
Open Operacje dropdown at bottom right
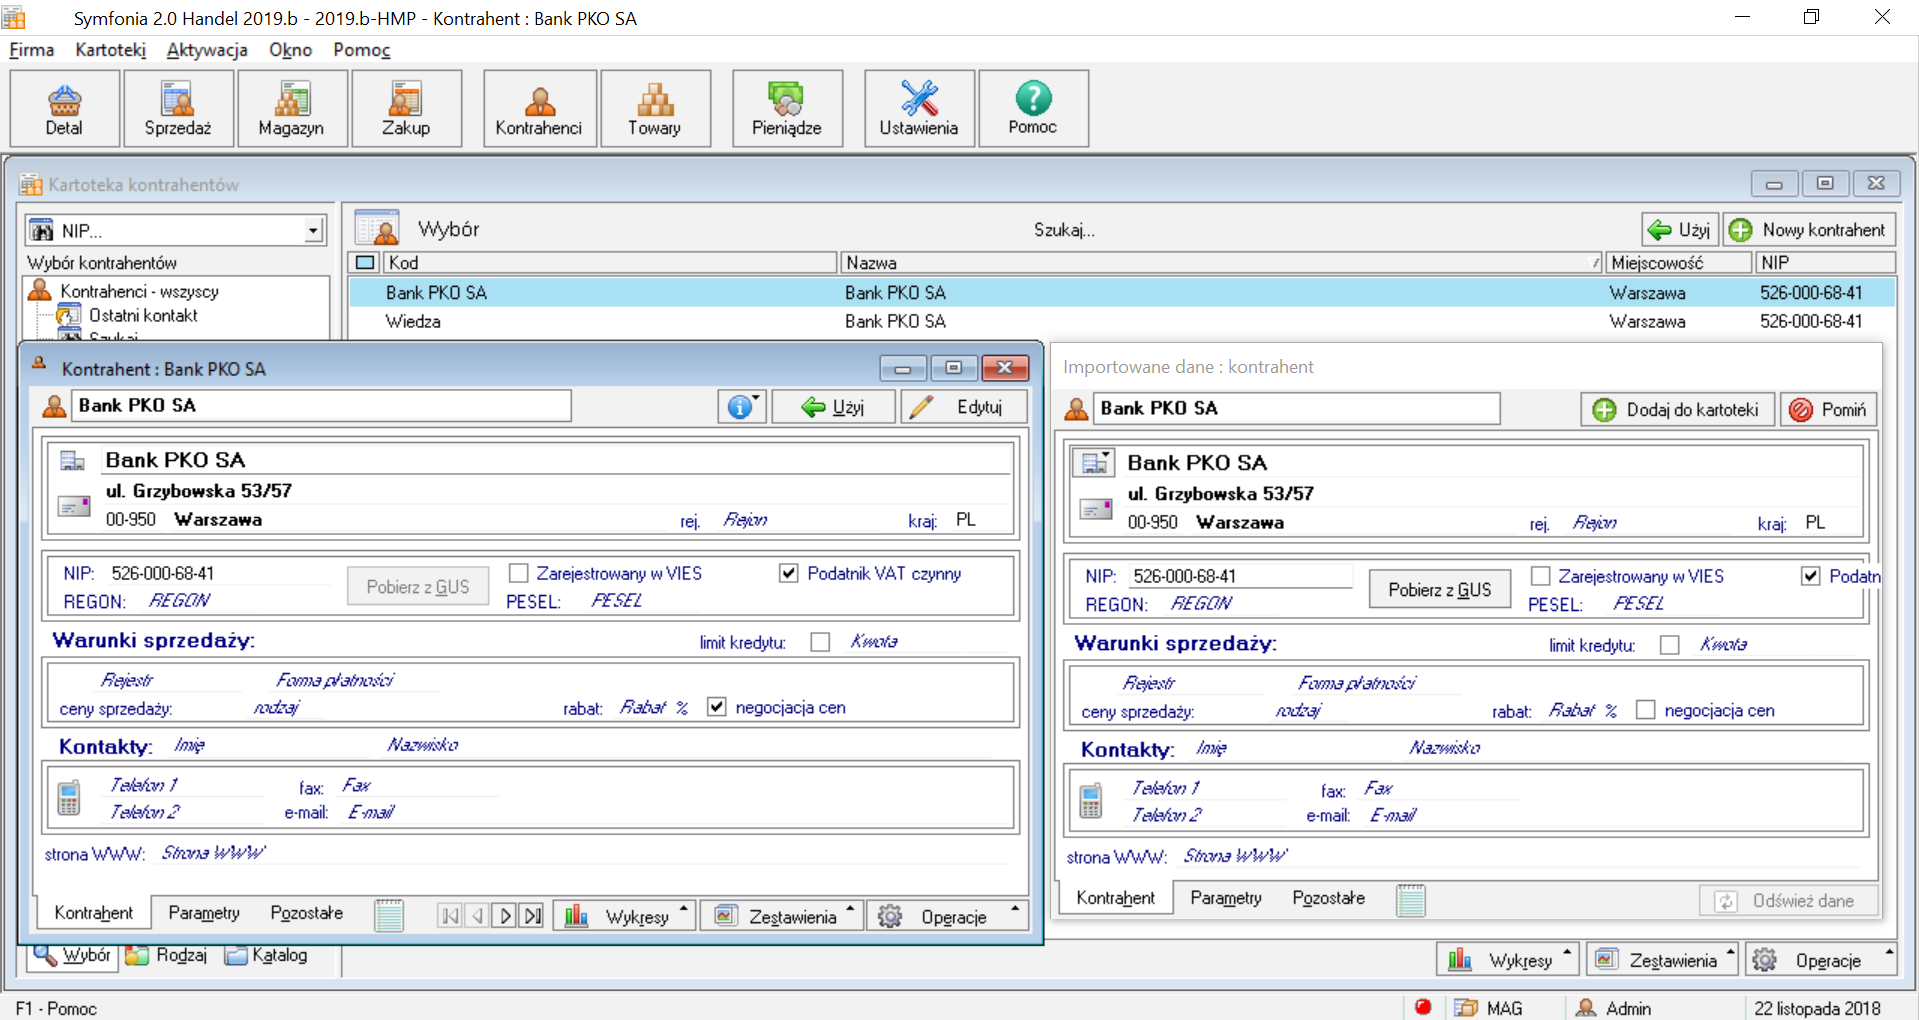(x=1820, y=960)
